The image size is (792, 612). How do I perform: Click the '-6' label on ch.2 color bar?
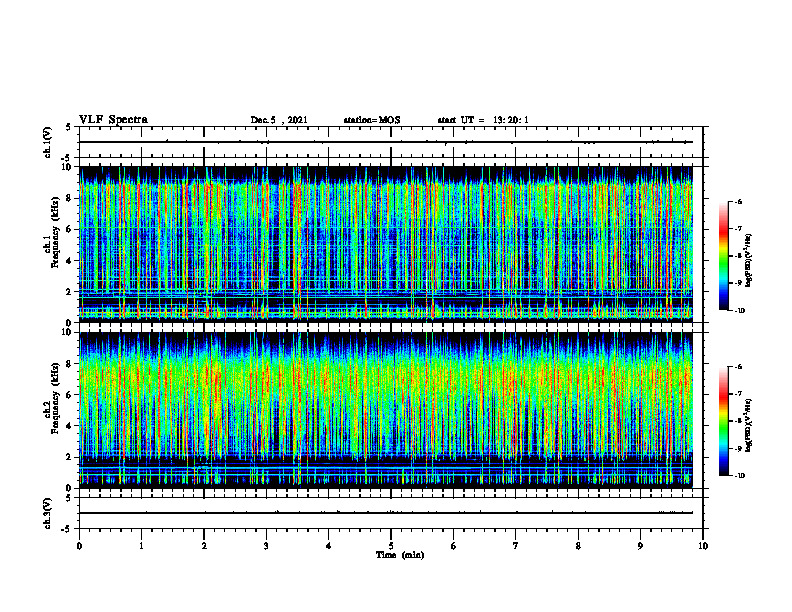point(738,367)
